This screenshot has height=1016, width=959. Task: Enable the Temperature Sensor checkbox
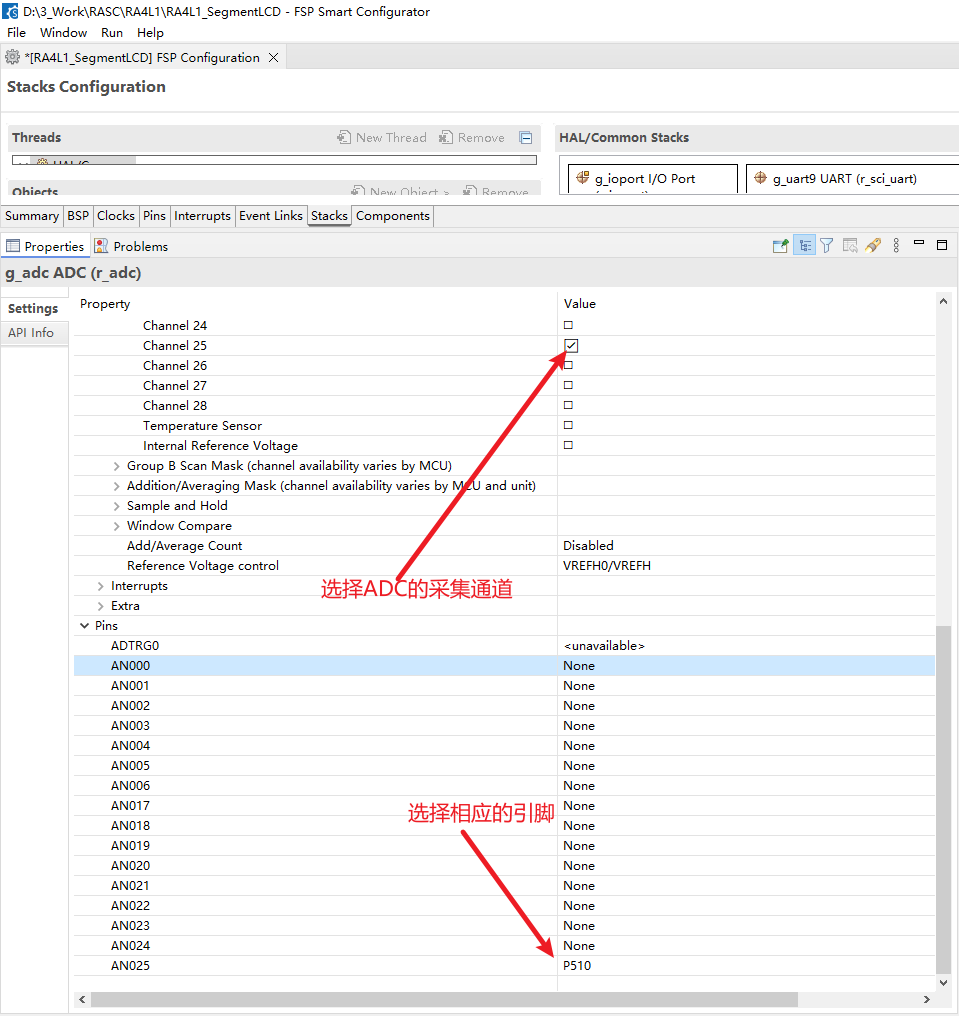tap(568, 426)
